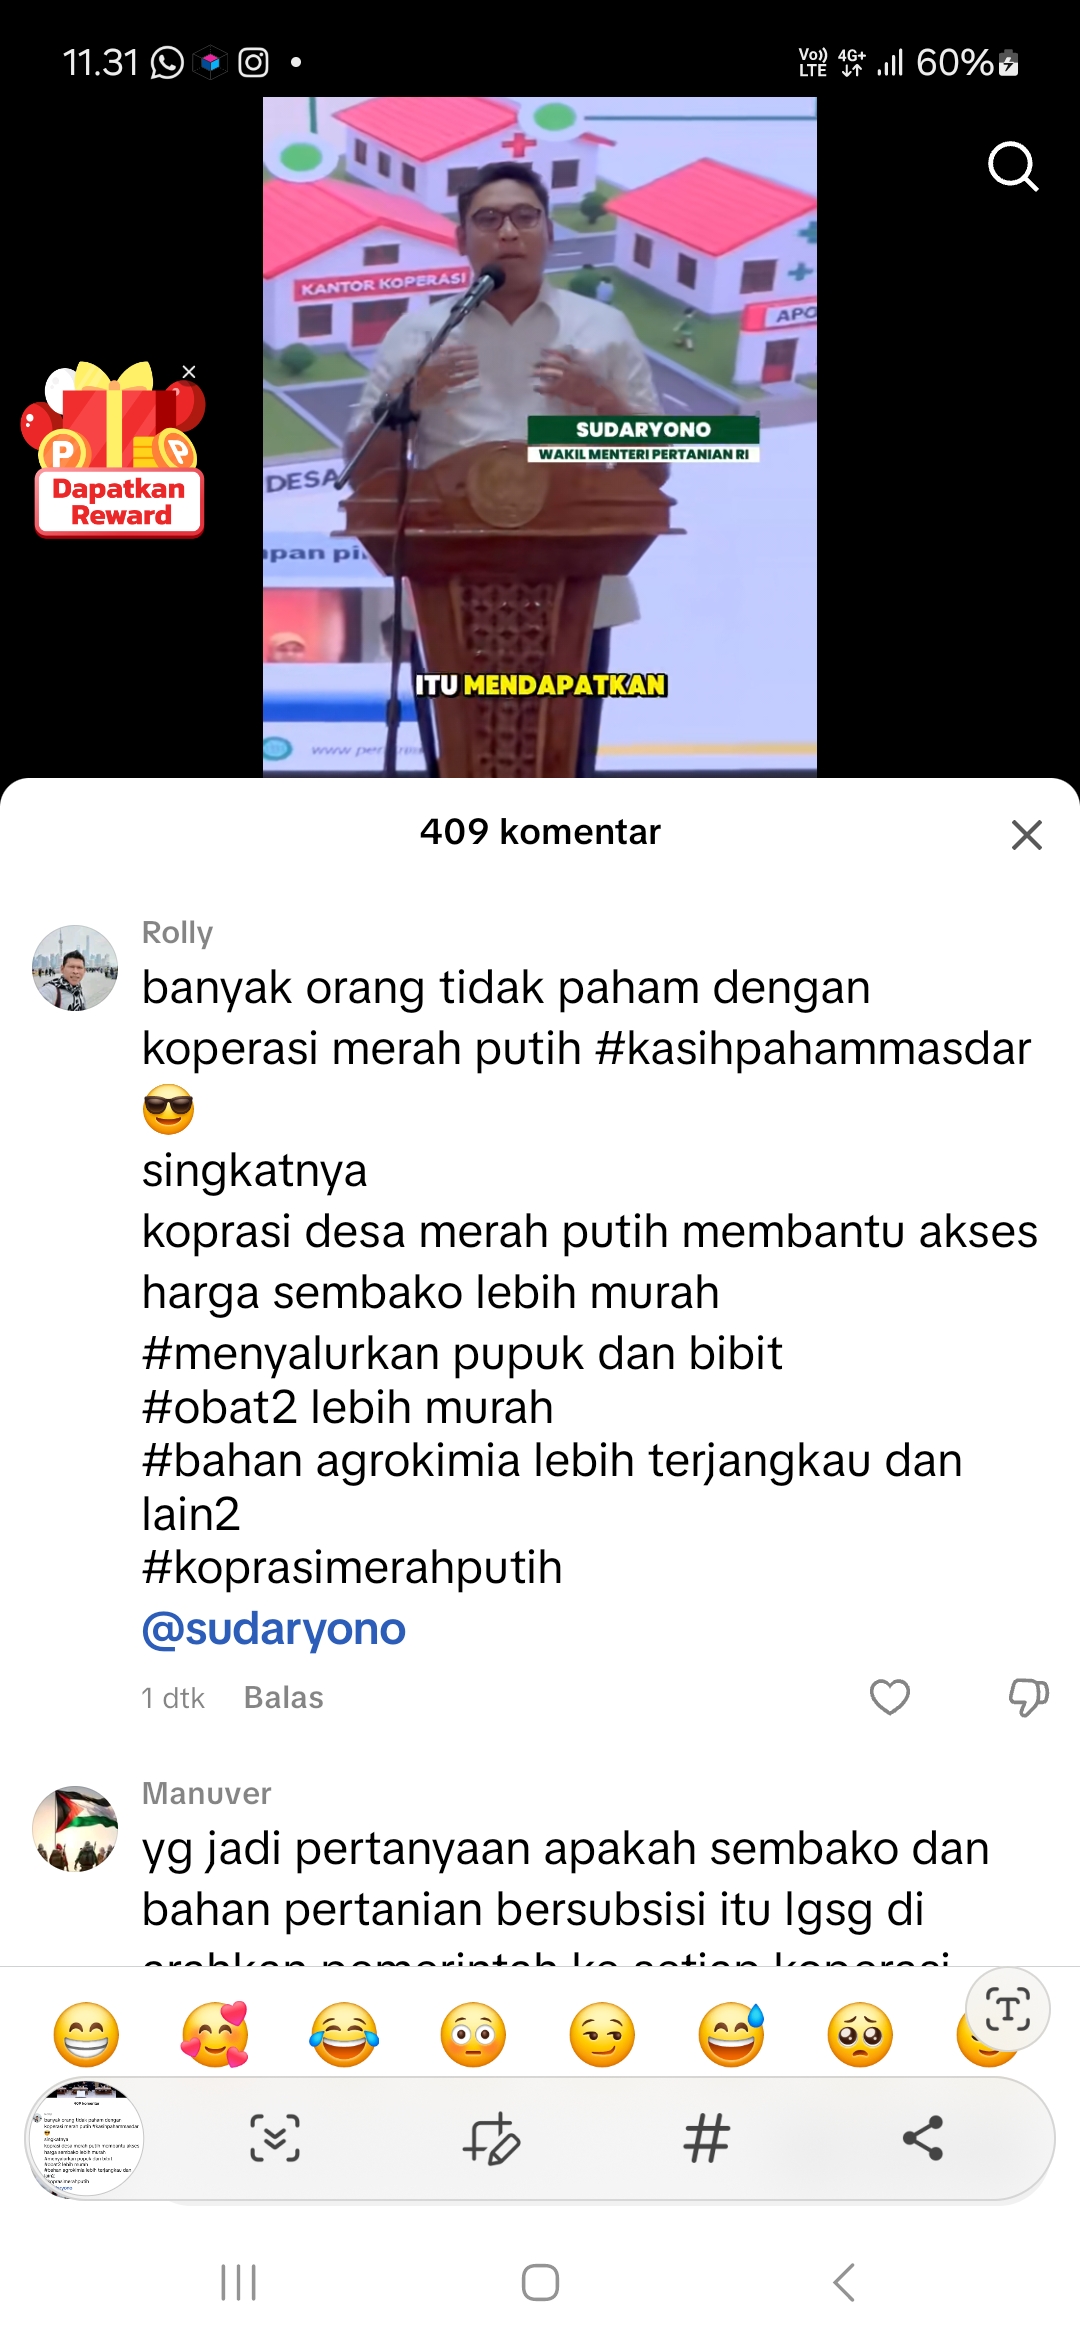
Task: Dismiss the Dapatkan Reward banner
Action: click(189, 372)
